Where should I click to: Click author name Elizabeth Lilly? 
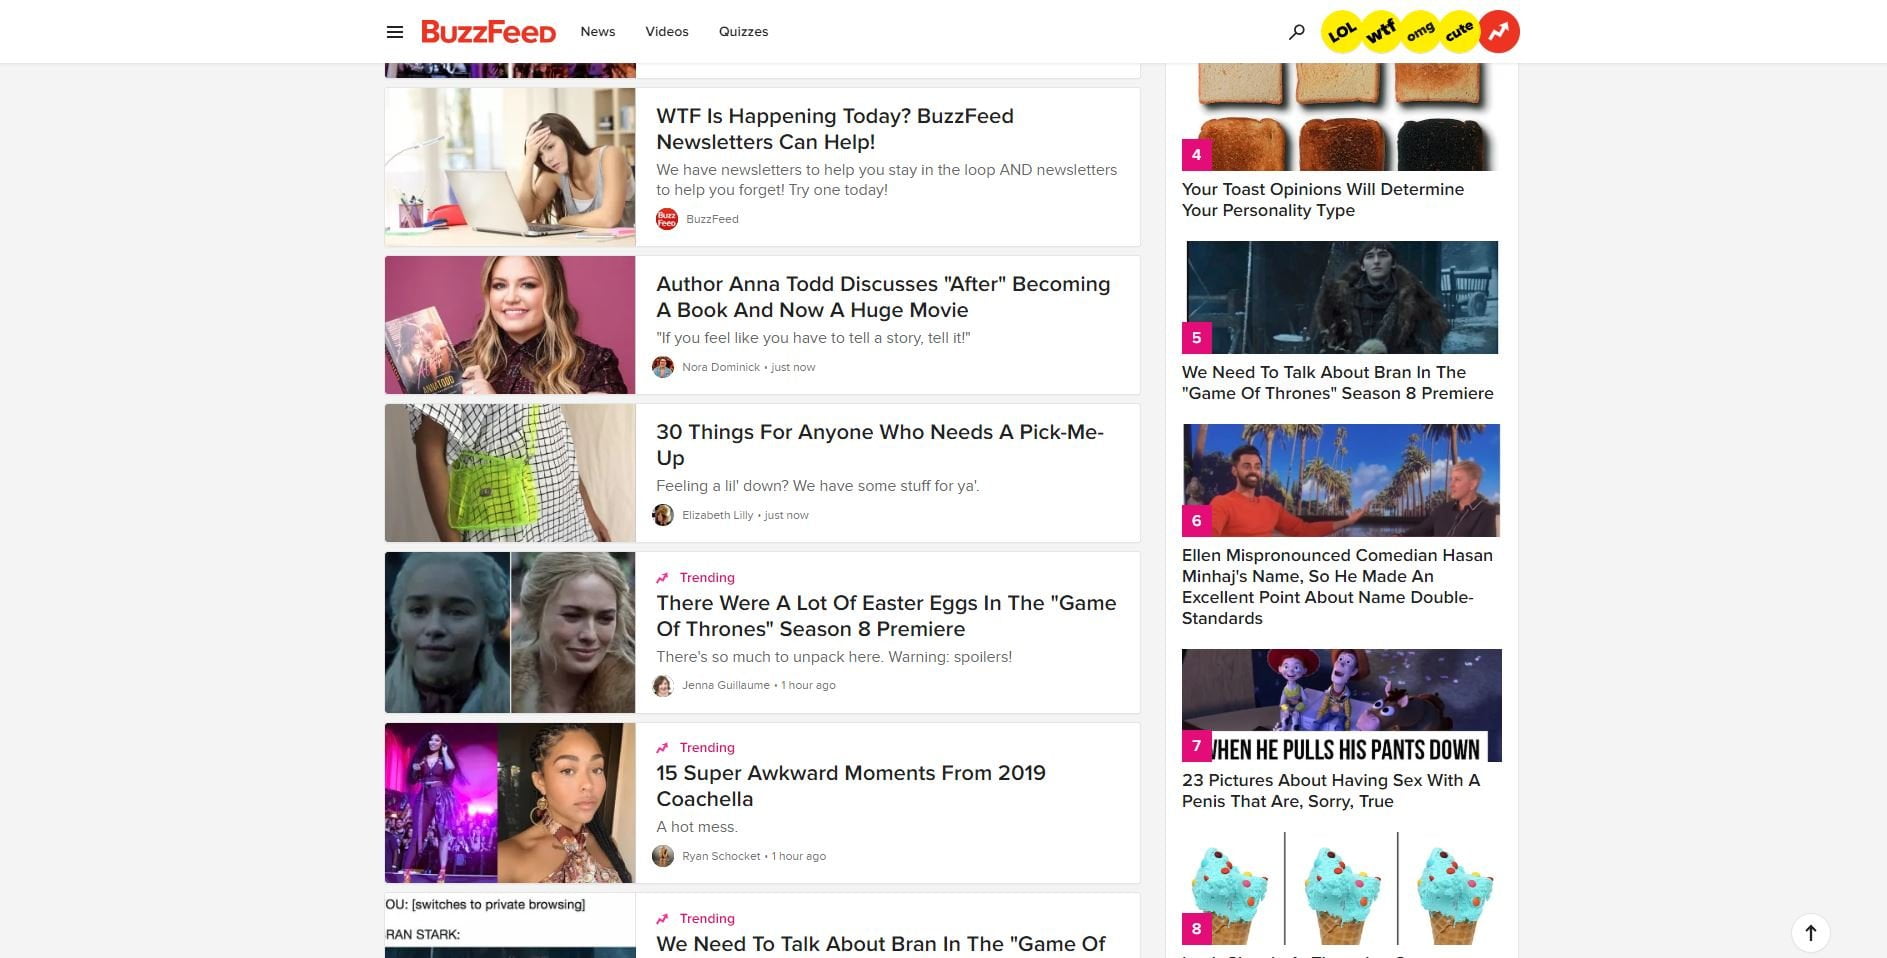pos(718,515)
